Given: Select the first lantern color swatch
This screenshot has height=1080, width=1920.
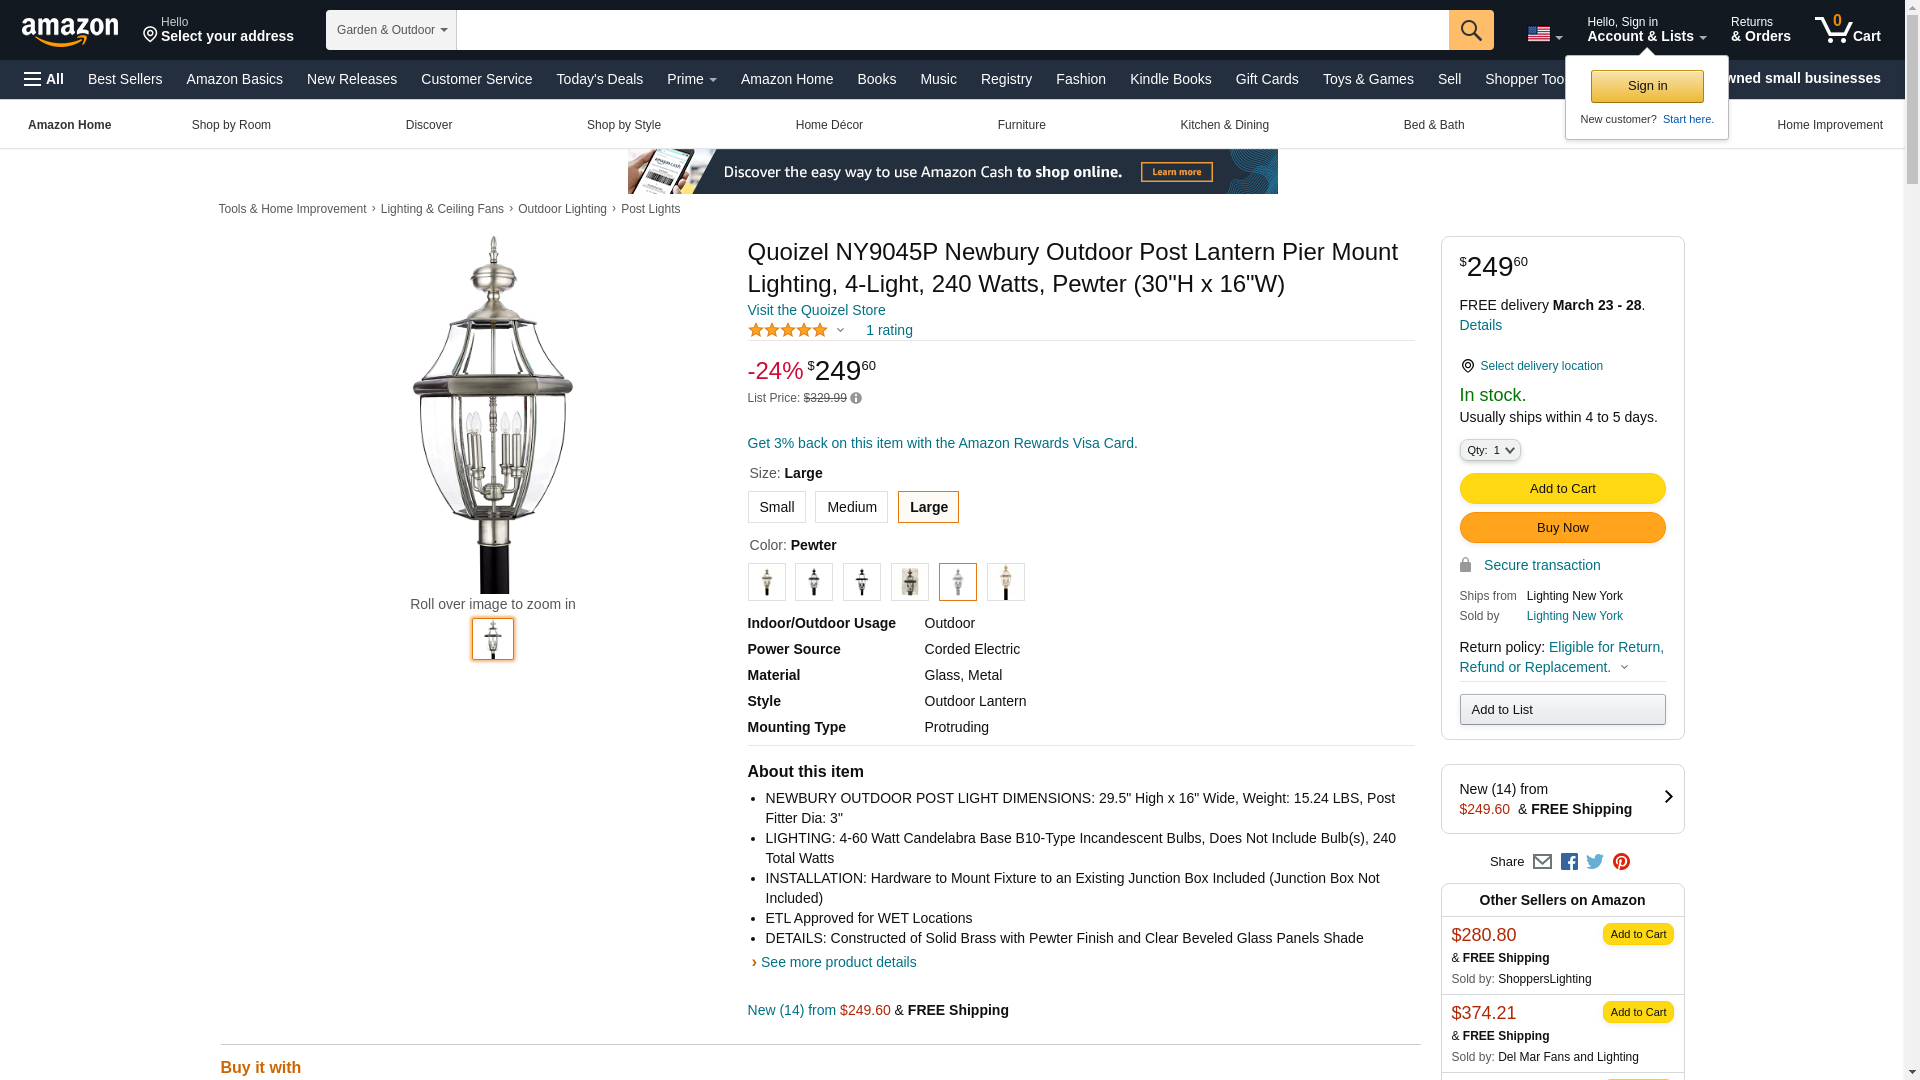Looking at the screenshot, I should click(766, 582).
